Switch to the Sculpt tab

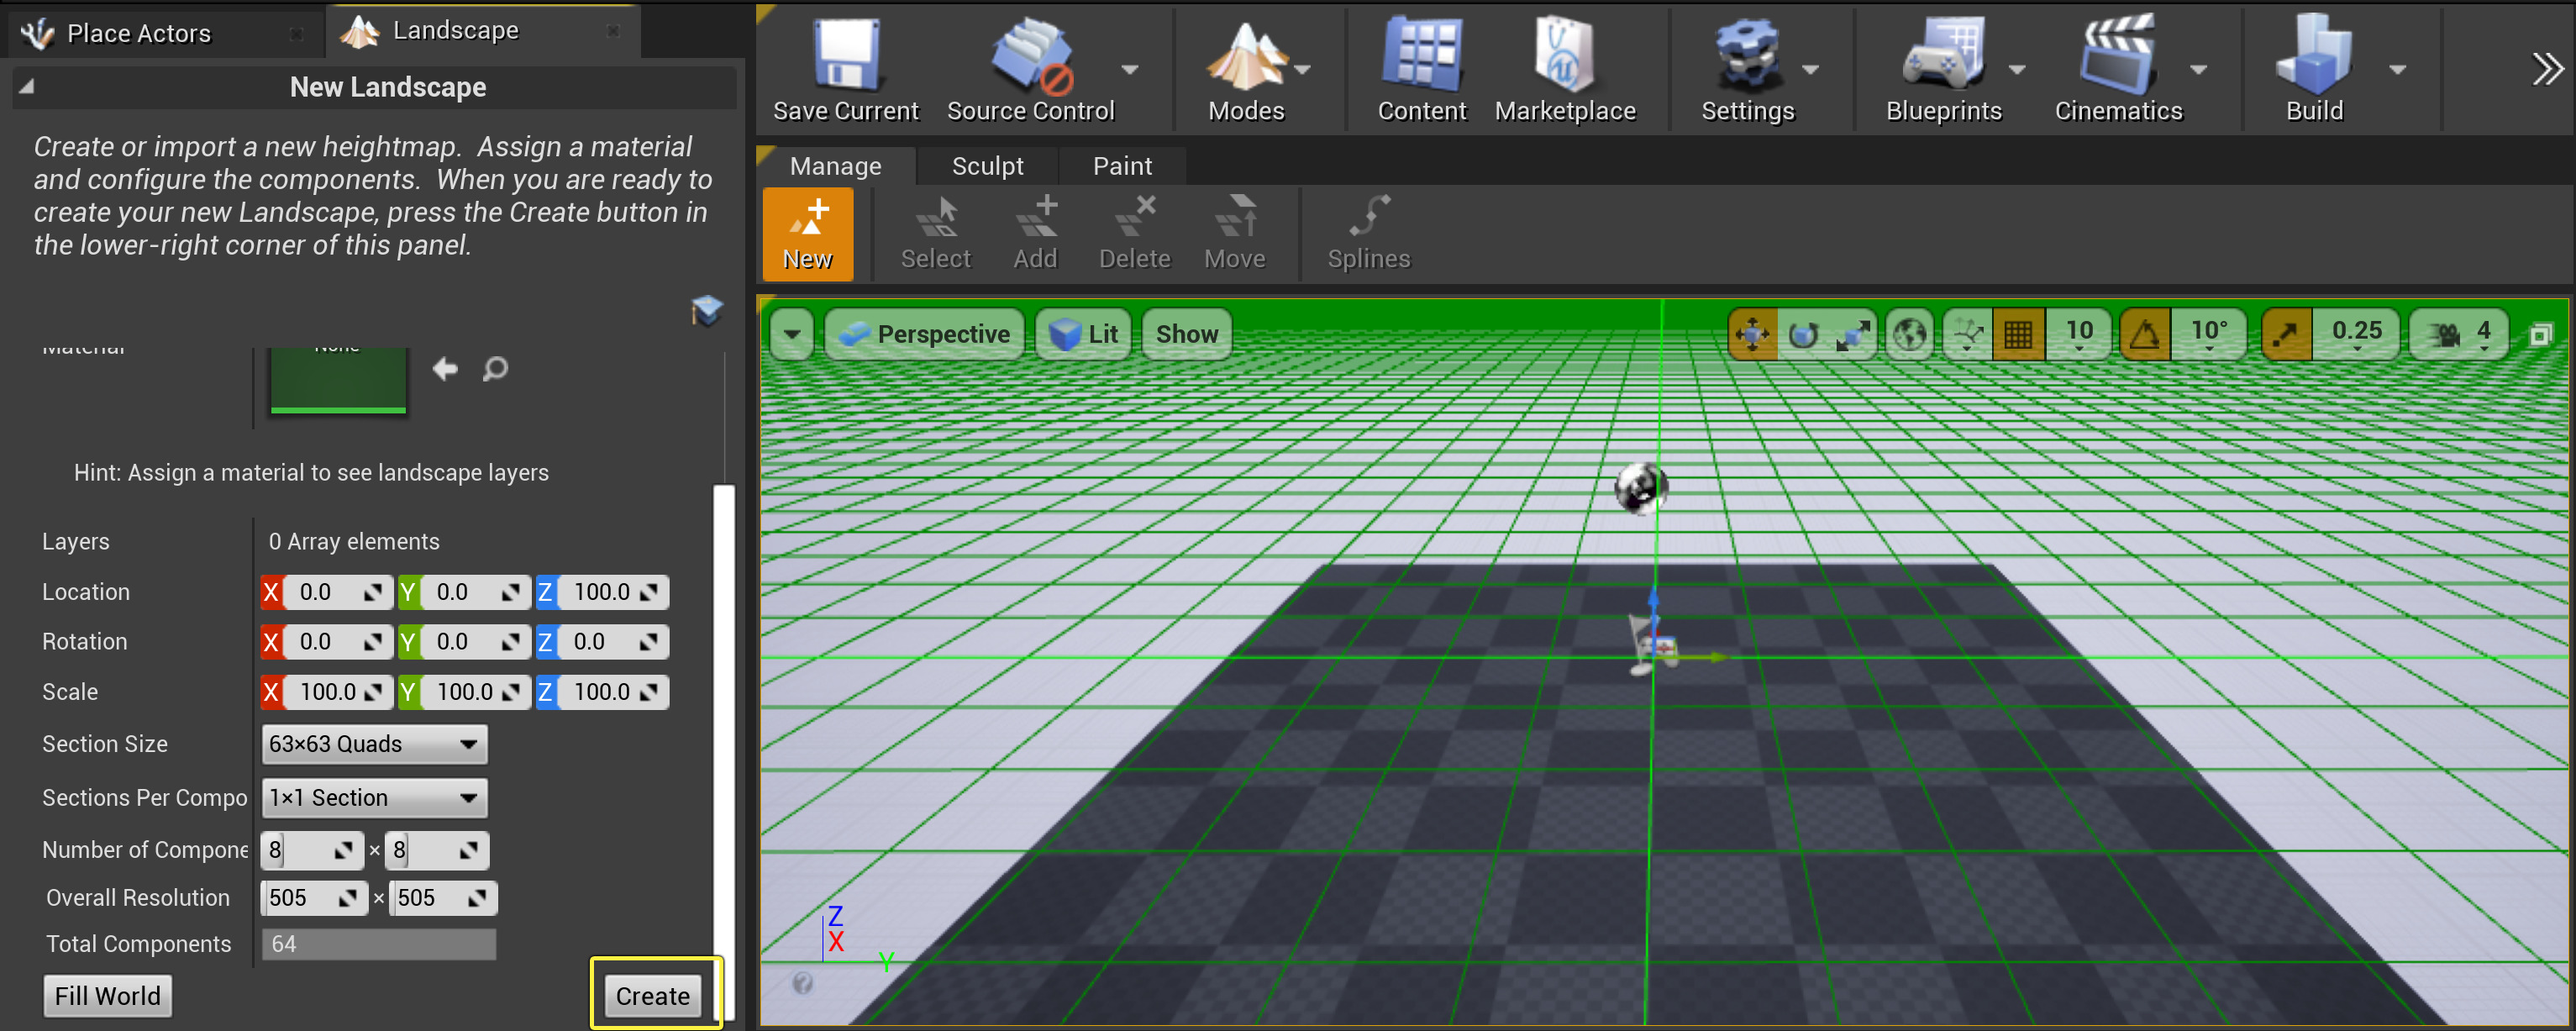pos(987,166)
